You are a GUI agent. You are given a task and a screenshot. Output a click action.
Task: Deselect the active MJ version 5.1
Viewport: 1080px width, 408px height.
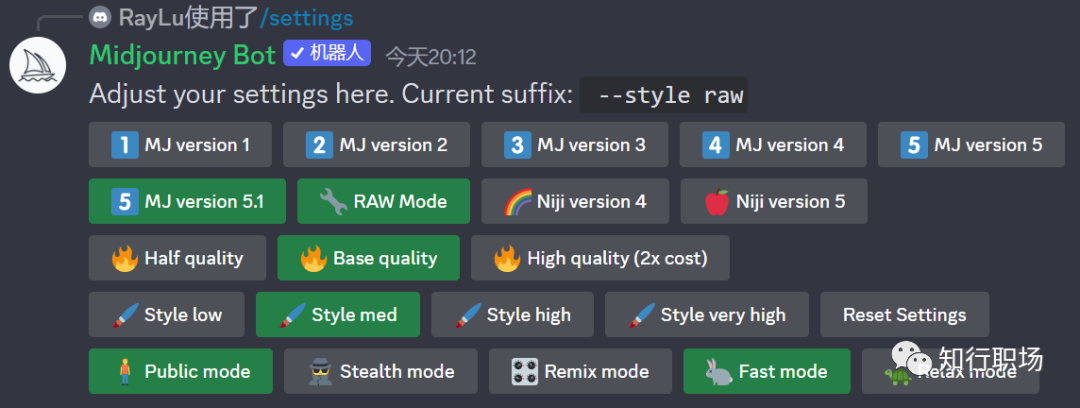[x=187, y=201]
